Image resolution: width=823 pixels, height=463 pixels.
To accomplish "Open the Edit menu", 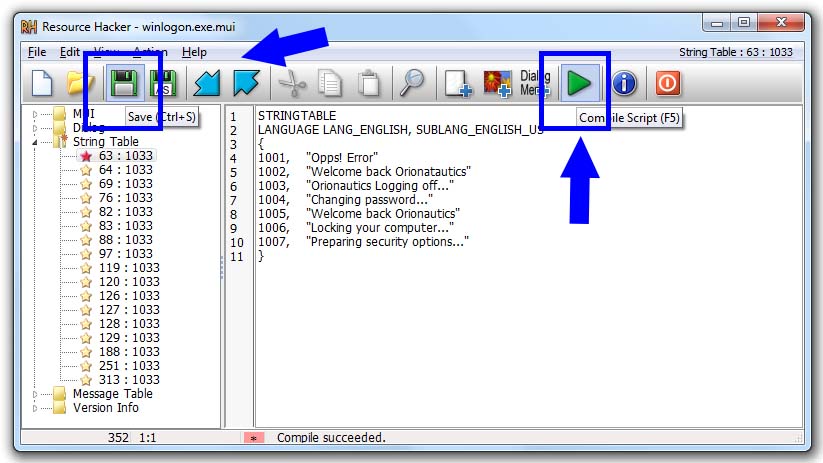I will coord(69,52).
